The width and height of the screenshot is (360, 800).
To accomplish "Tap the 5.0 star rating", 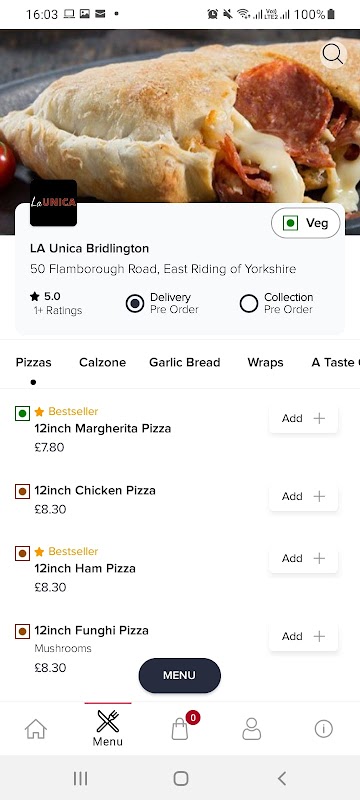I will (x=45, y=296).
